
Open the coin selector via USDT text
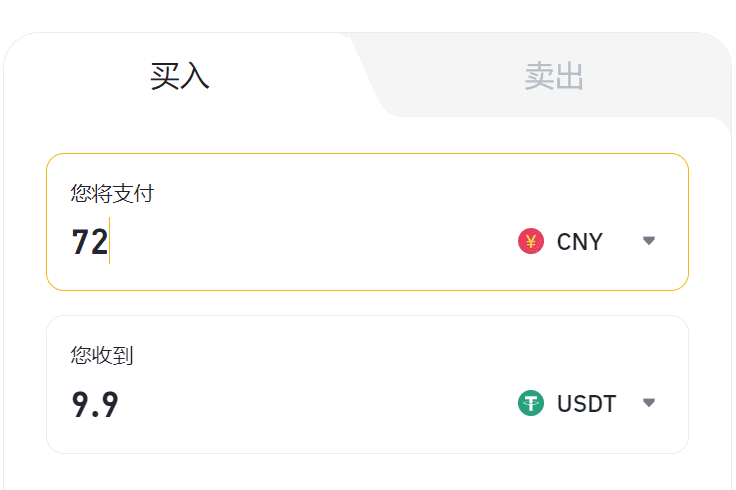coord(586,404)
